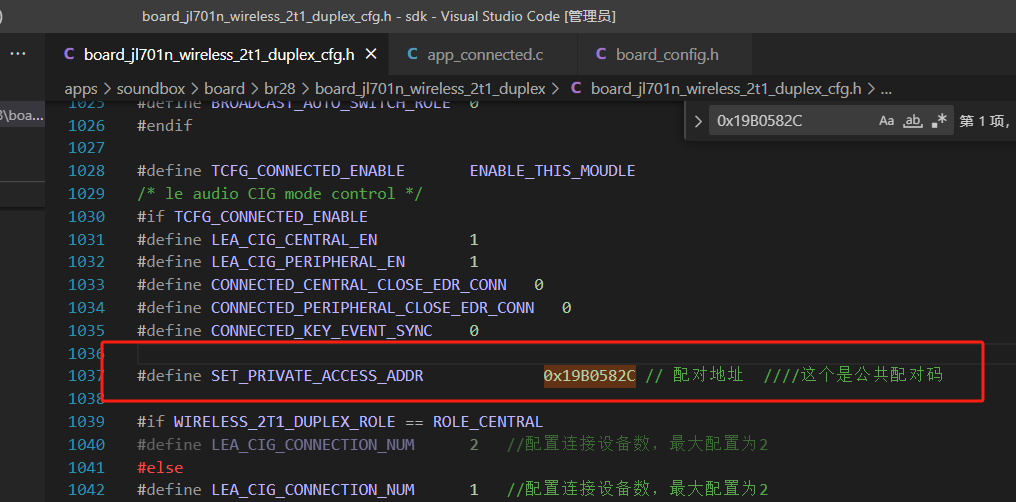Click the highlighted 0x19B0582C match in code
Screen dimensions: 1016x502
[x=590, y=376]
